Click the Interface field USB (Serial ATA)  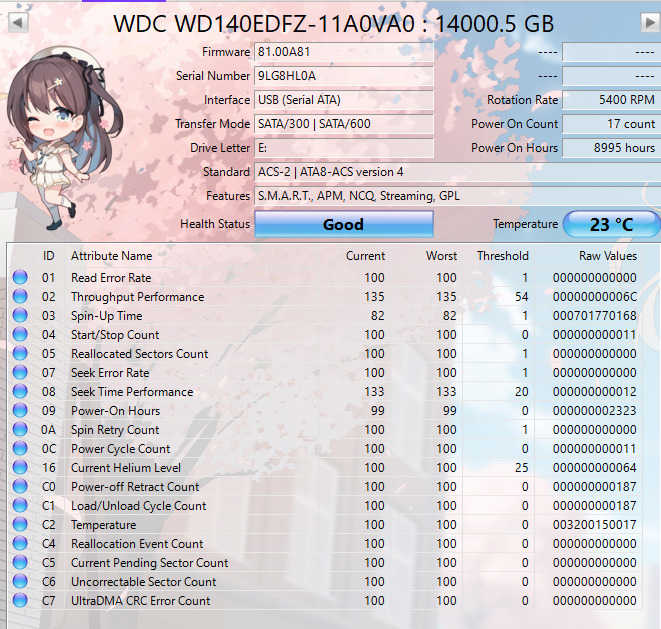tap(344, 100)
